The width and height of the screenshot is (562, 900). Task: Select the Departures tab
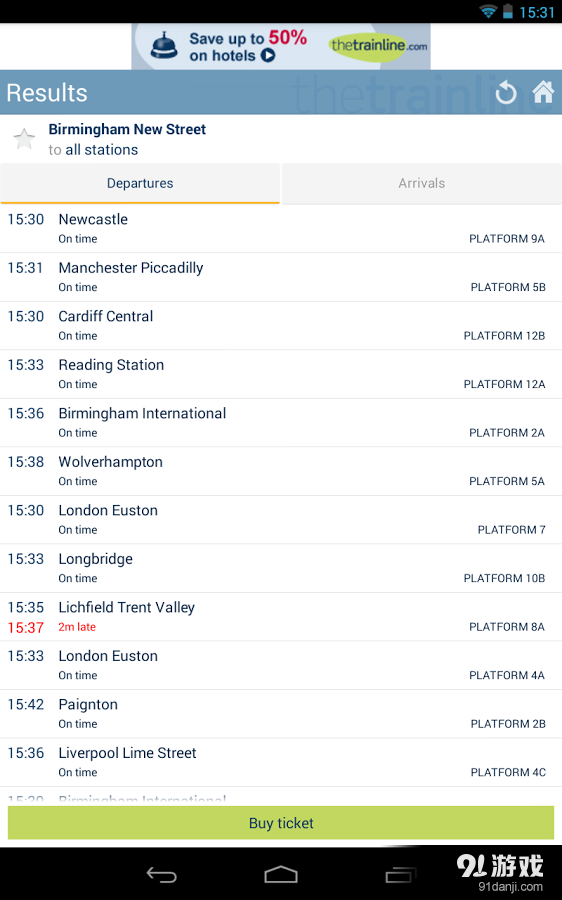pyautogui.click(x=140, y=183)
